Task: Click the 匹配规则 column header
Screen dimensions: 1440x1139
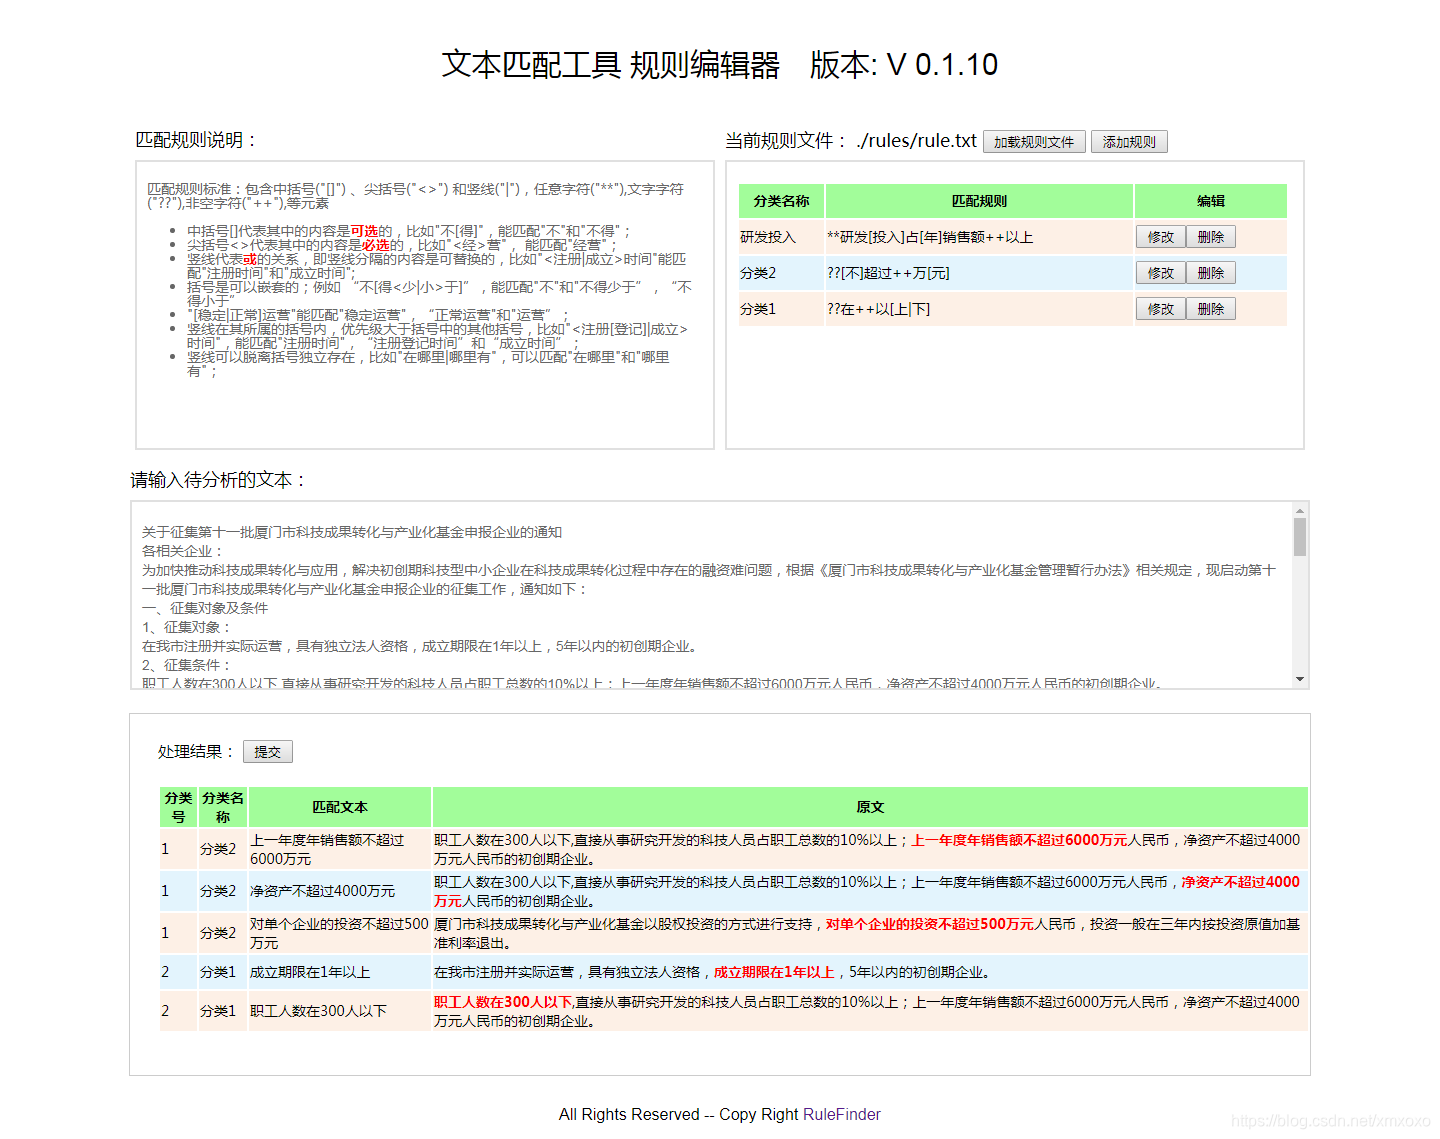Action: pos(979,201)
